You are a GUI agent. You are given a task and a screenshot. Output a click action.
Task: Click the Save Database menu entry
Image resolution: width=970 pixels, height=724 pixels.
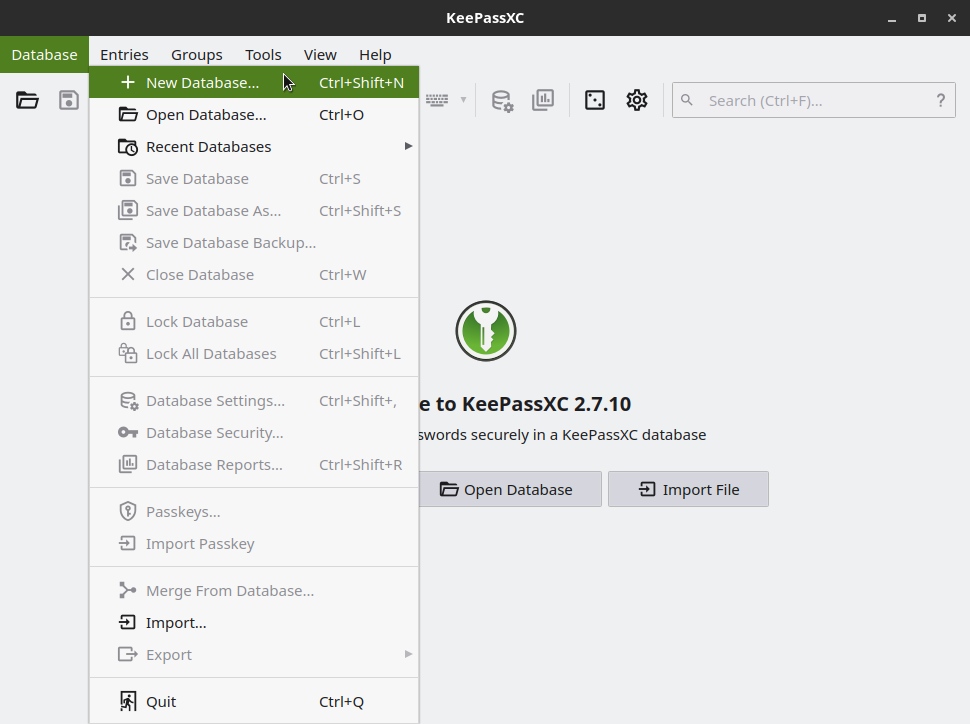(254, 179)
